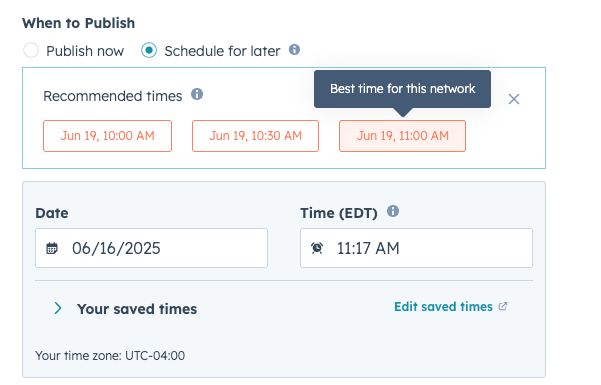
Task: Click the info icon beside Time (EDT)
Action: (x=393, y=211)
